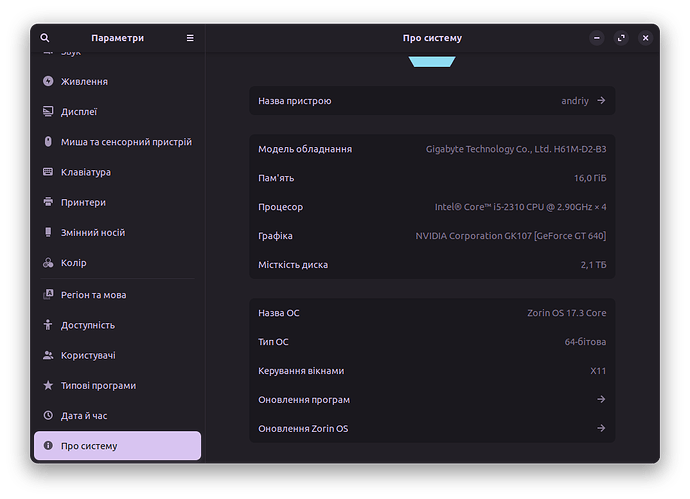Image resolution: width=690 pixels, height=499 pixels.
Task: Select Доступність in the sidebar
Action: [x=88, y=325]
